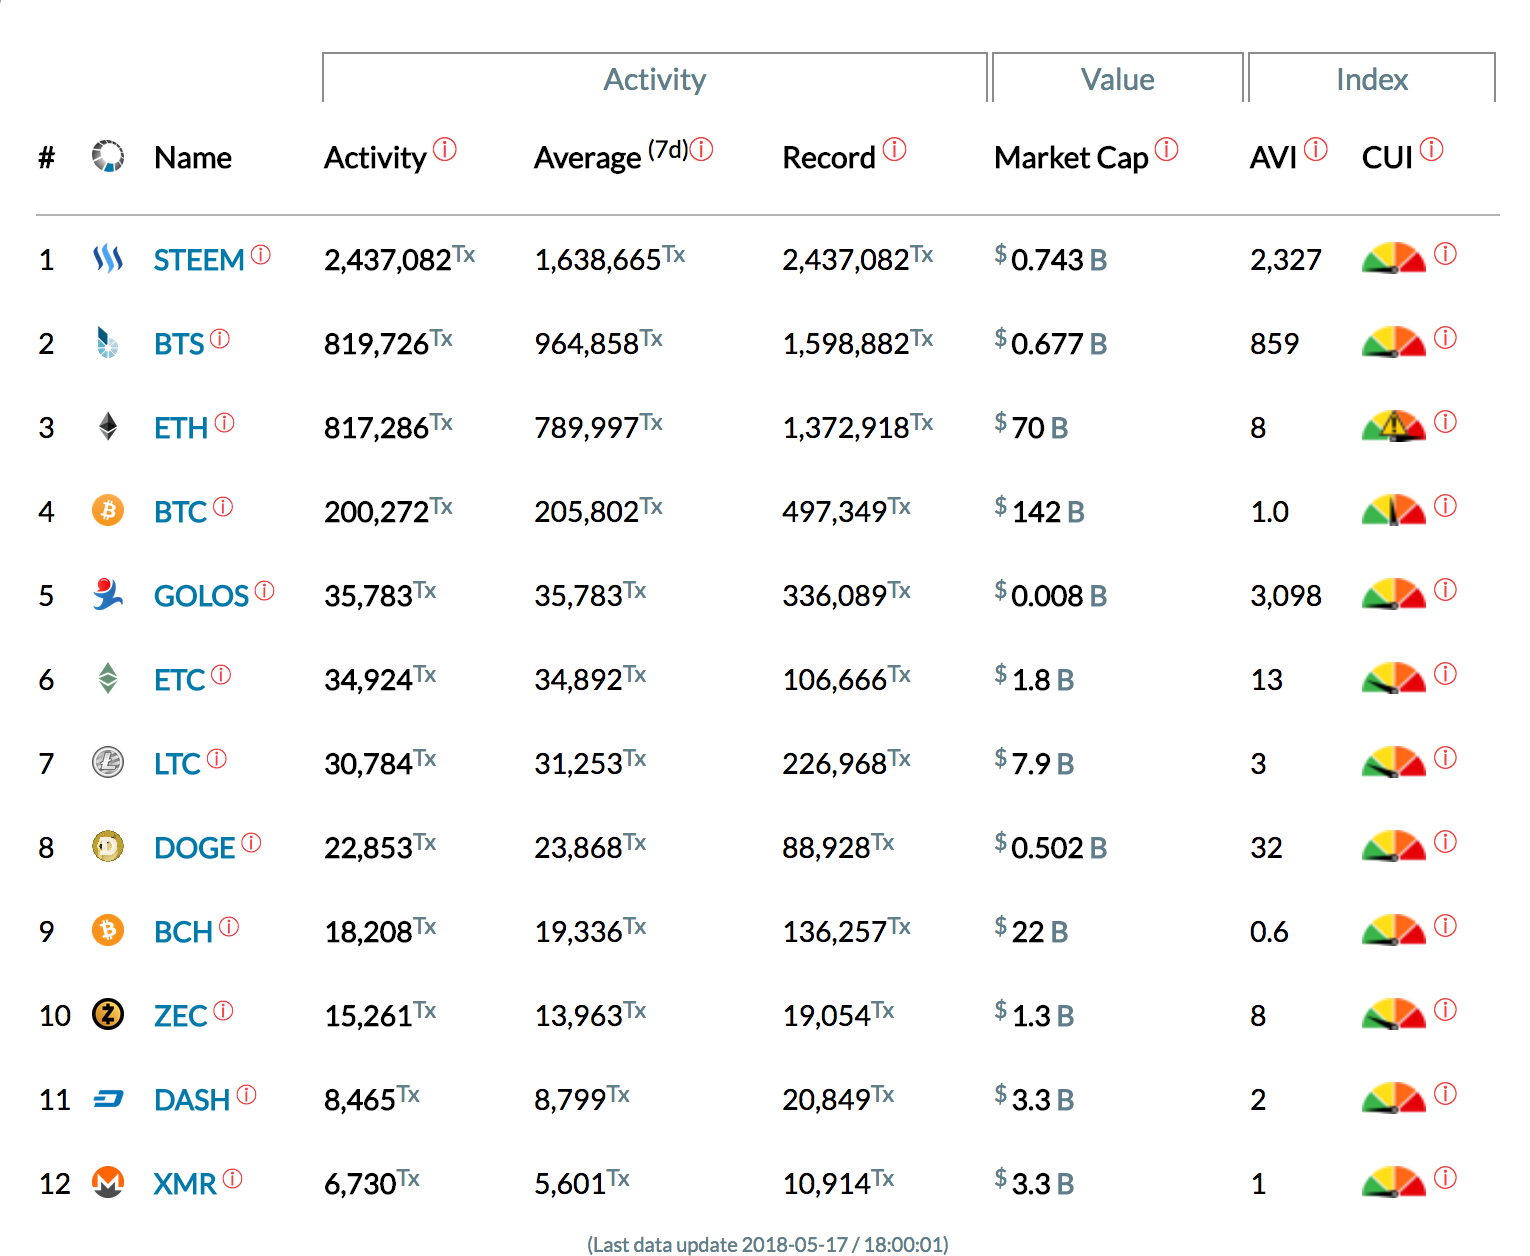
Task: Open info icon next to Market Cap header
Action: click(1167, 149)
